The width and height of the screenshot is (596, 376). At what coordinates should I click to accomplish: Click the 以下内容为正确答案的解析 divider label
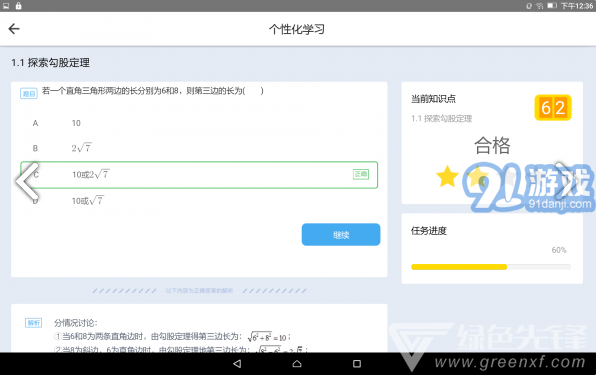(x=199, y=291)
